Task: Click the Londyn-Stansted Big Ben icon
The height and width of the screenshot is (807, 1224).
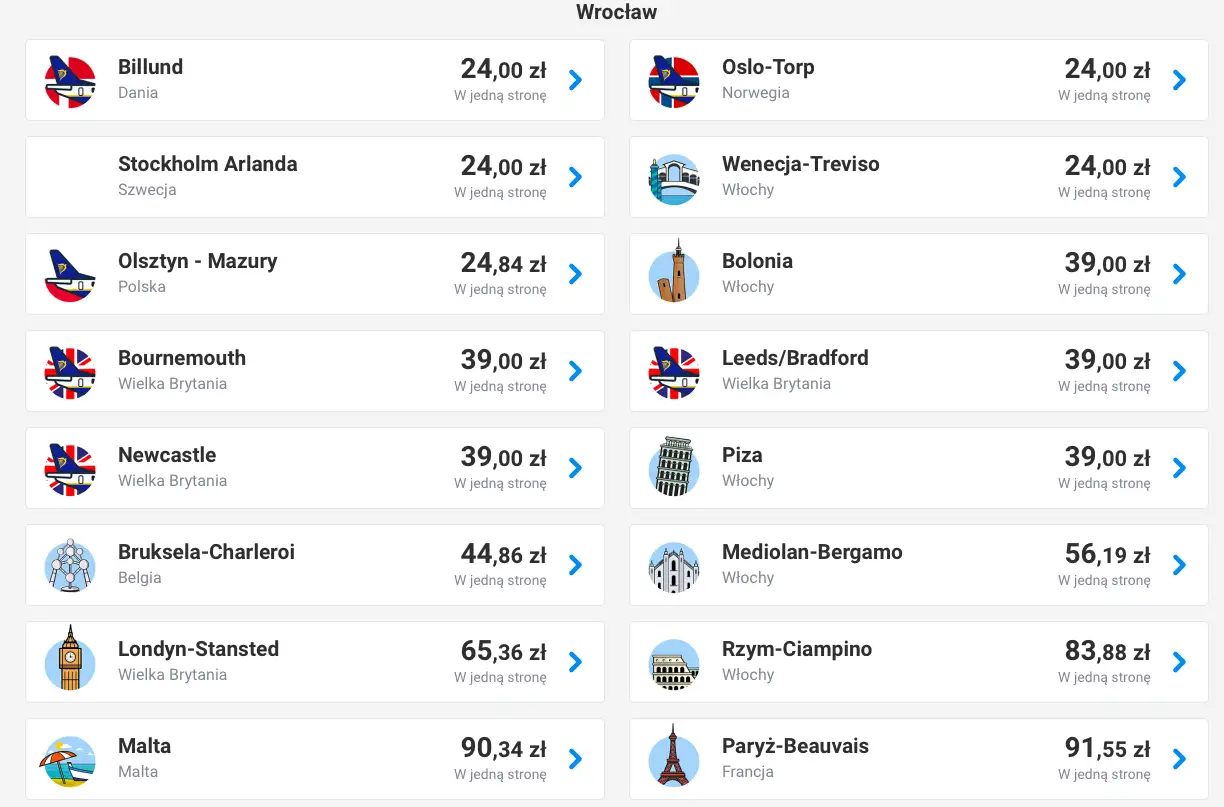Action: 70,659
